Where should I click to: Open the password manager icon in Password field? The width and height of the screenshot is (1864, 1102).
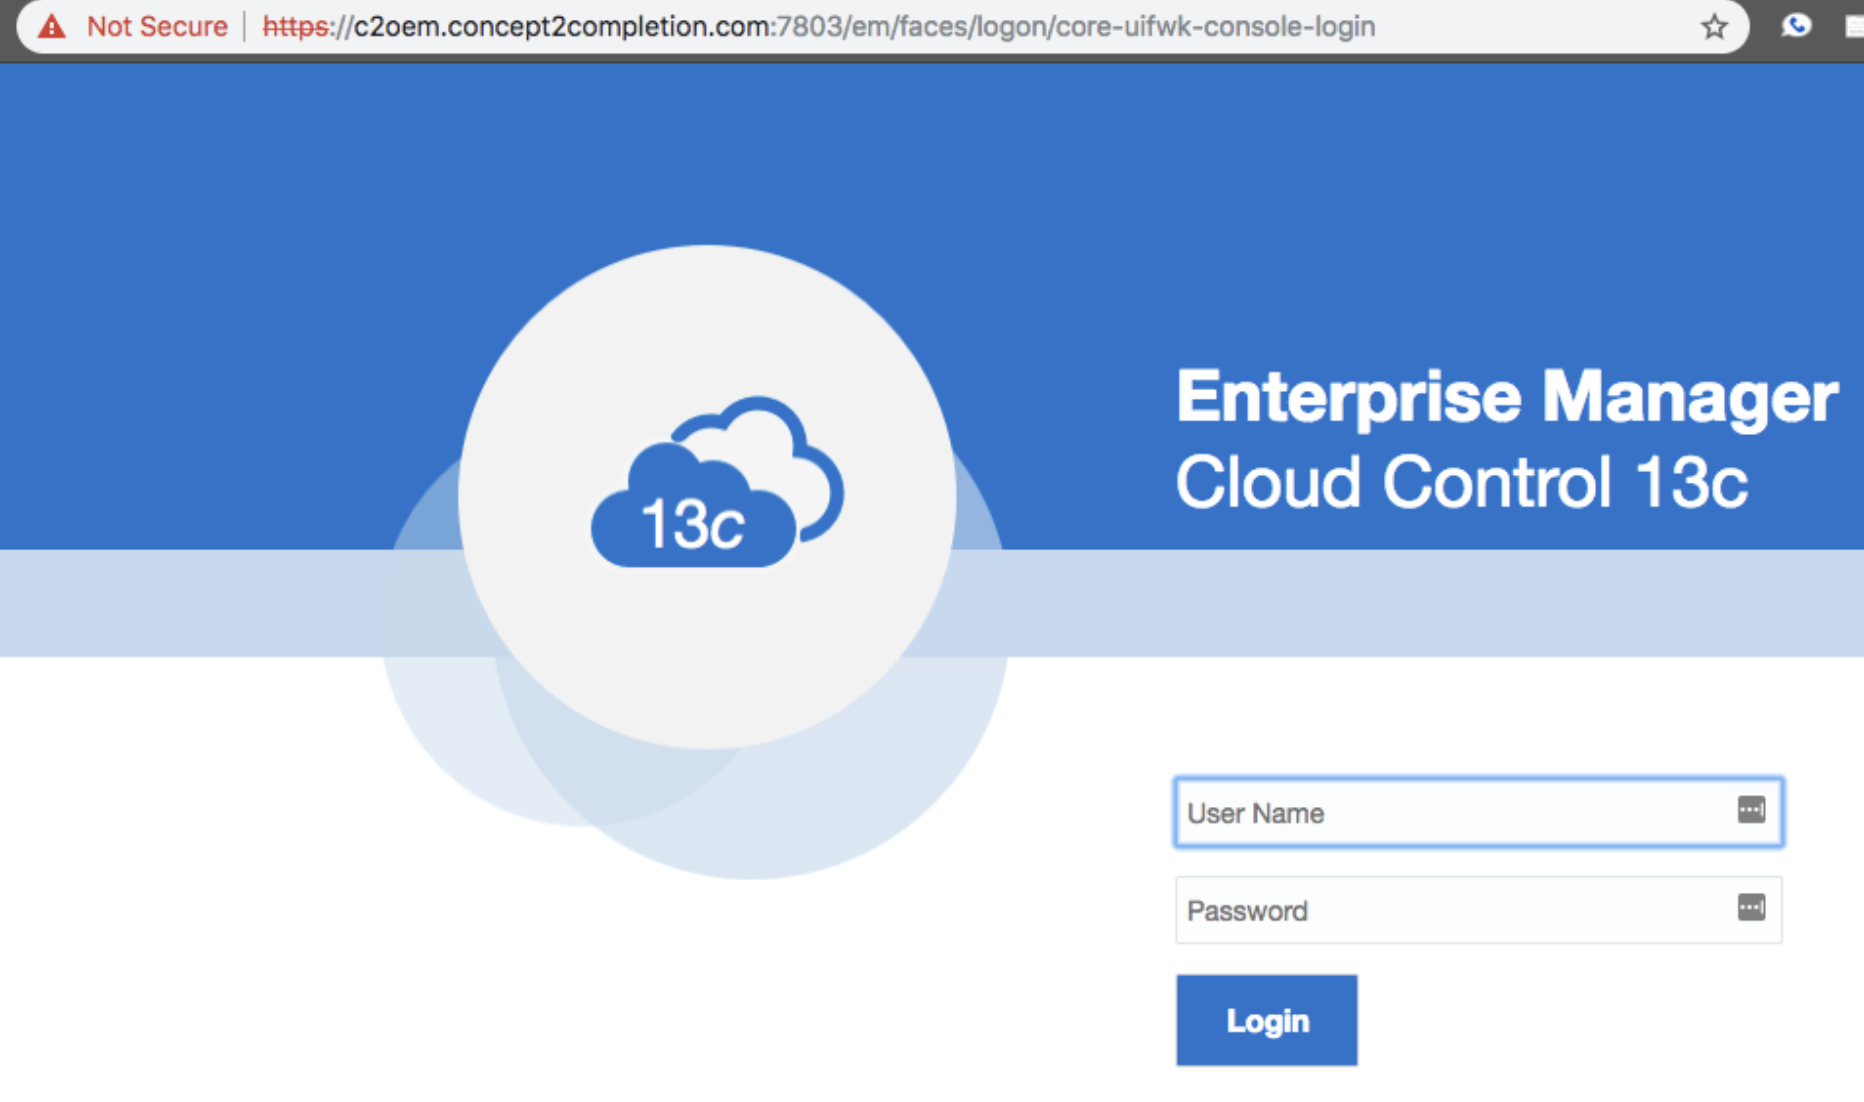[x=1751, y=908]
